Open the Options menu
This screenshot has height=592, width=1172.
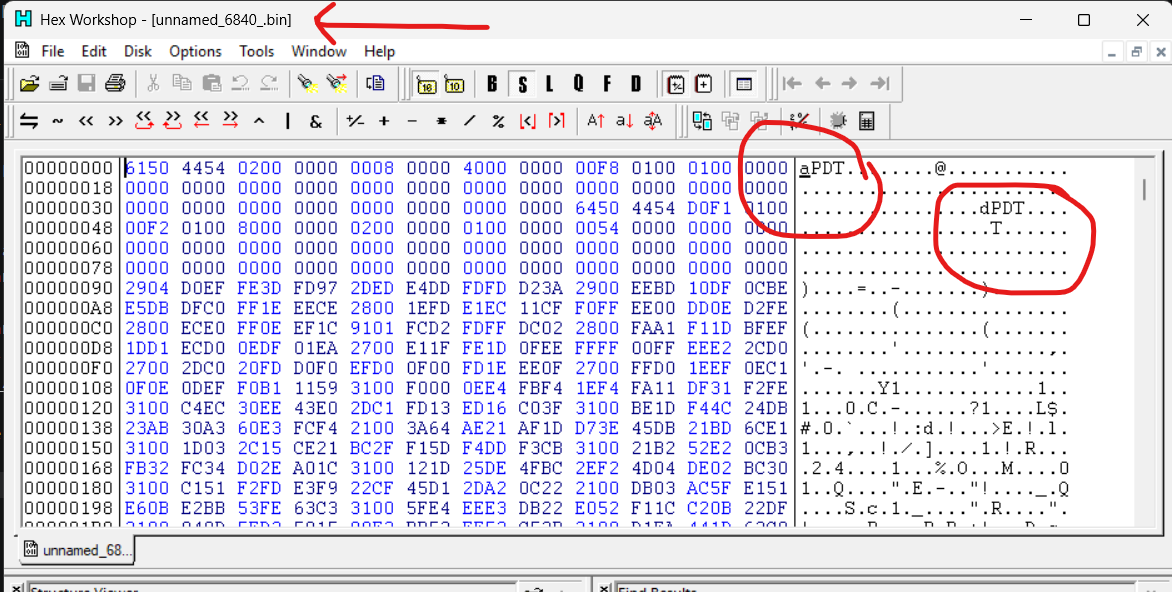[x=195, y=51]
